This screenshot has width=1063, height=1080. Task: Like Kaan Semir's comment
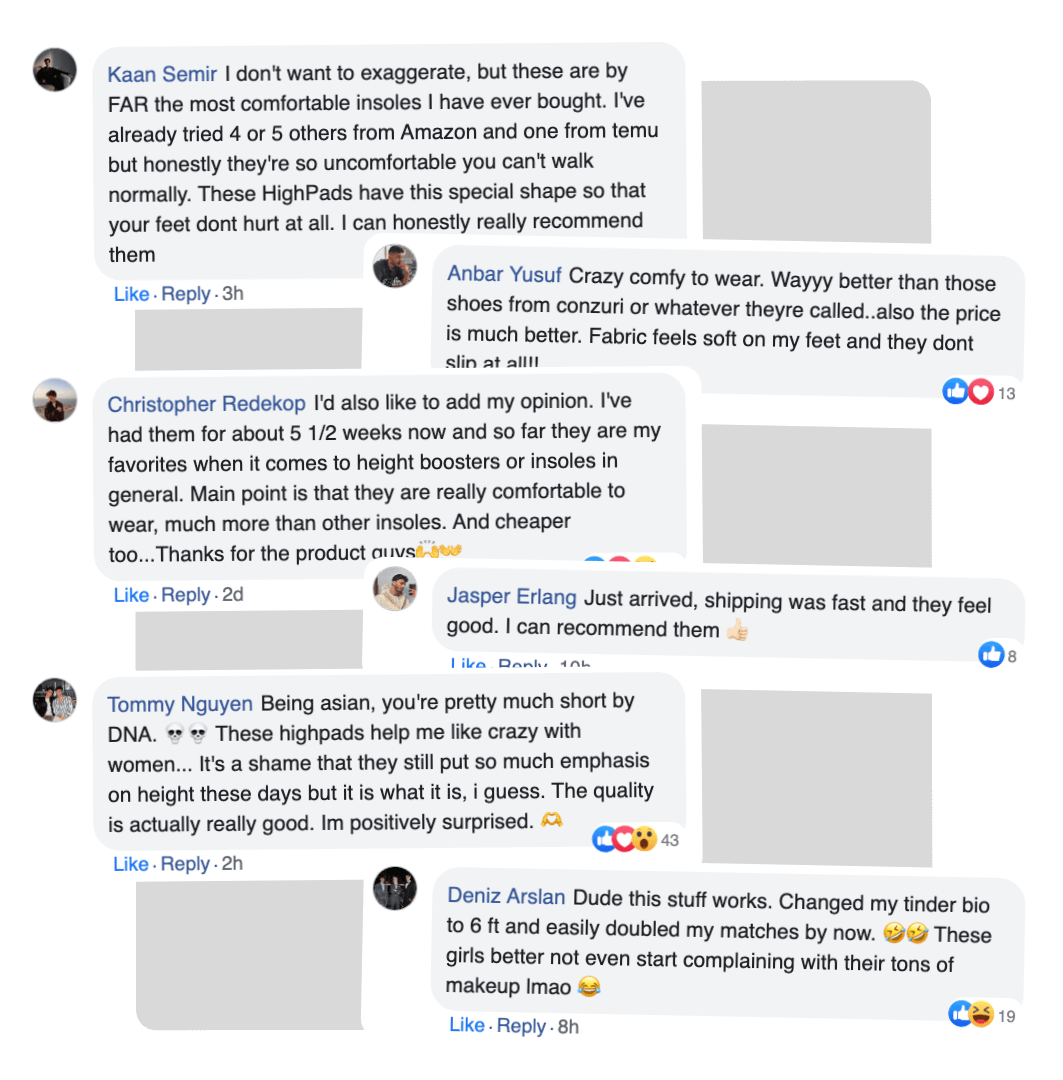(131, 294)
